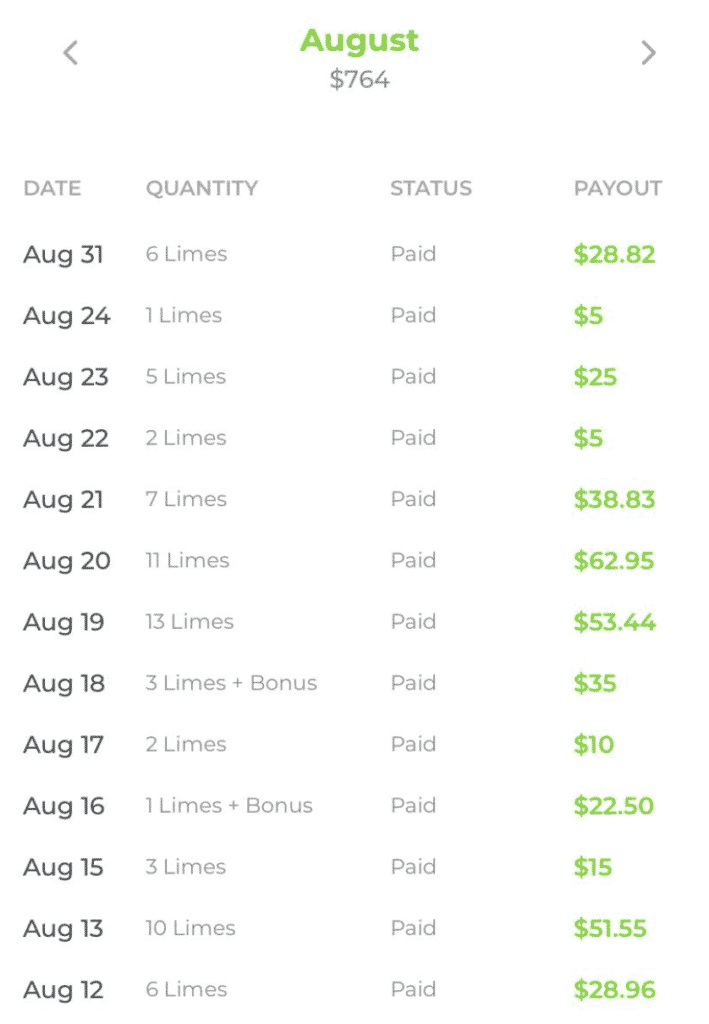709x1024 pixels.
Task: Select the QUANTITY column header
Action: tap(202, 188)
